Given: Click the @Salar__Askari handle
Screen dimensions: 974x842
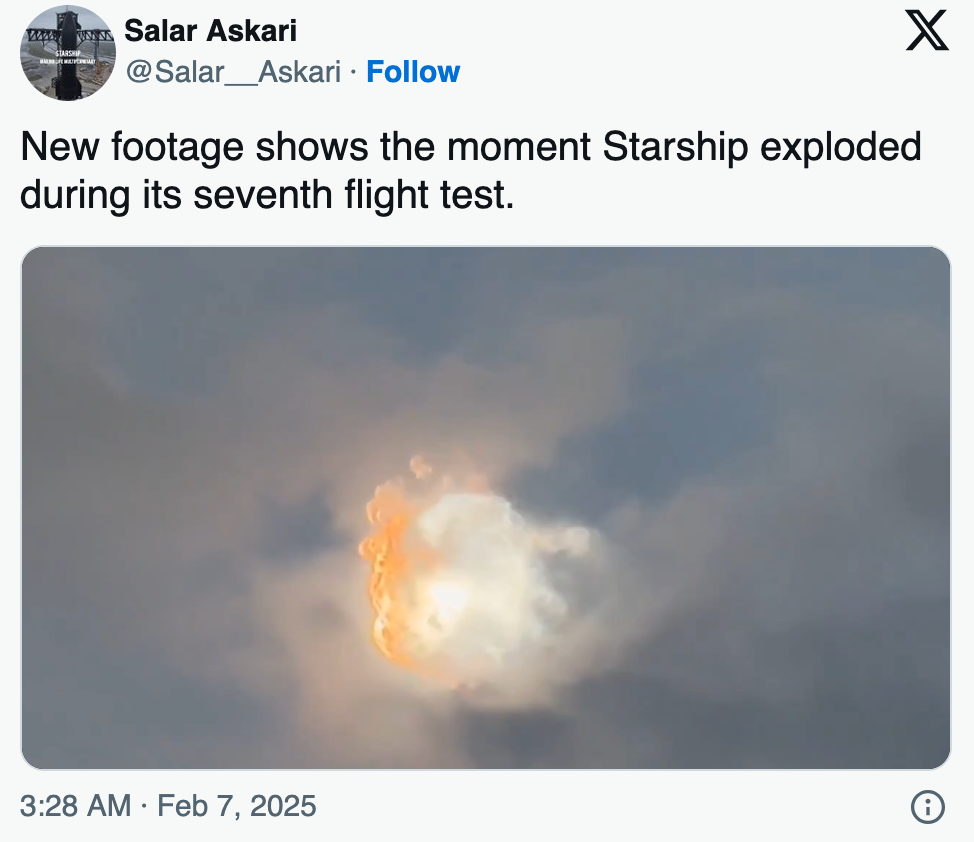Looking at the screenshot, I should [233, 72].
